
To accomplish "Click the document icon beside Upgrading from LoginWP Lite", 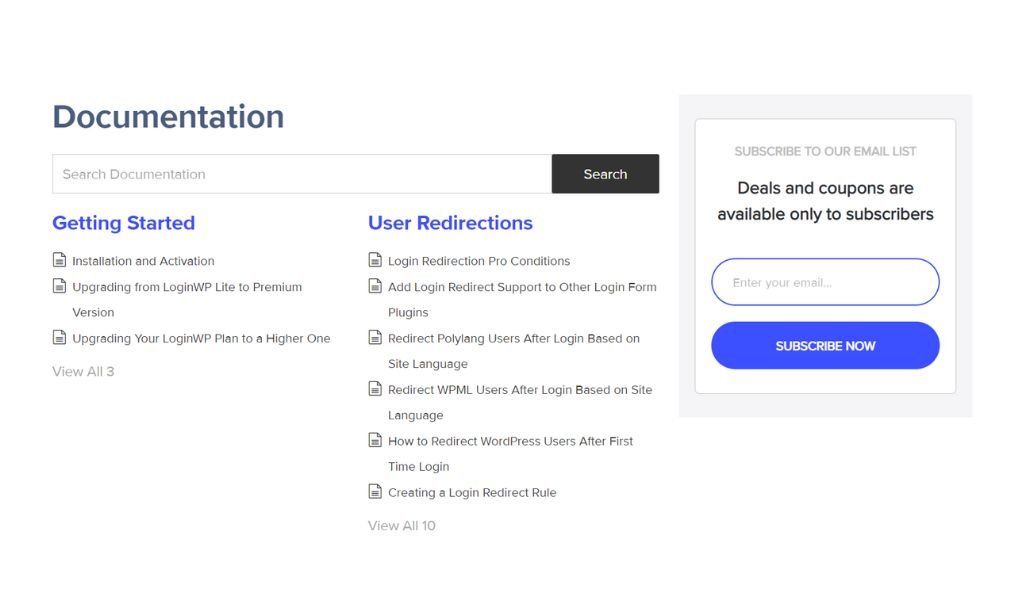I will point(59,286).
